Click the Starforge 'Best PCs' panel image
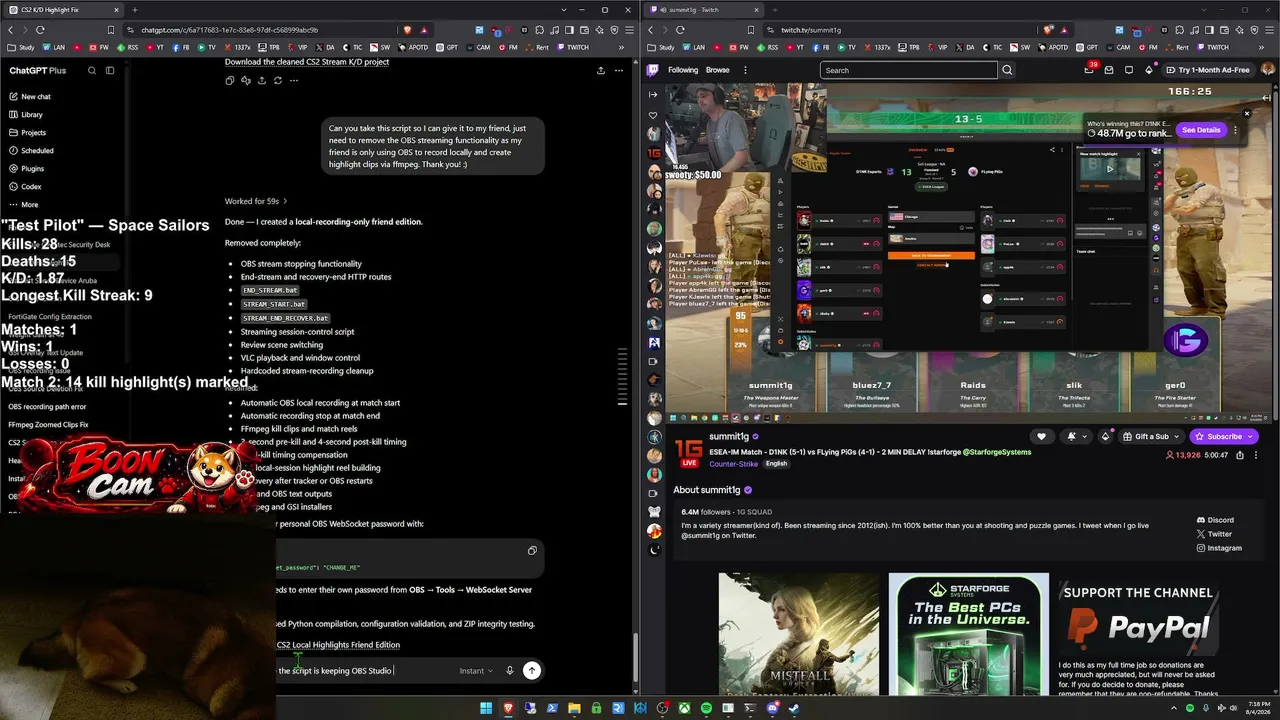The height and width of the screenshot is (720, 1280). [968, 634]
